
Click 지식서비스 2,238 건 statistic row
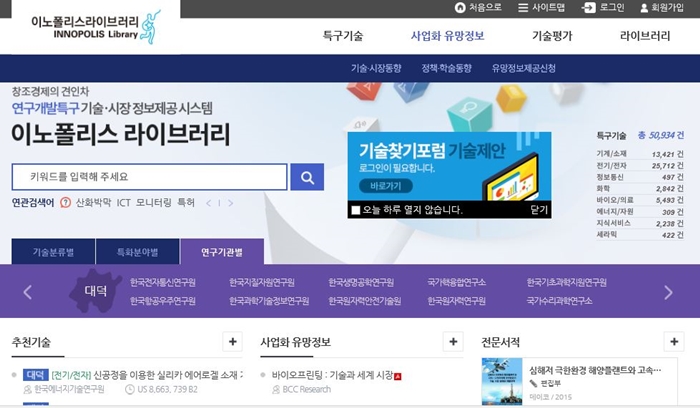[640, 224]
